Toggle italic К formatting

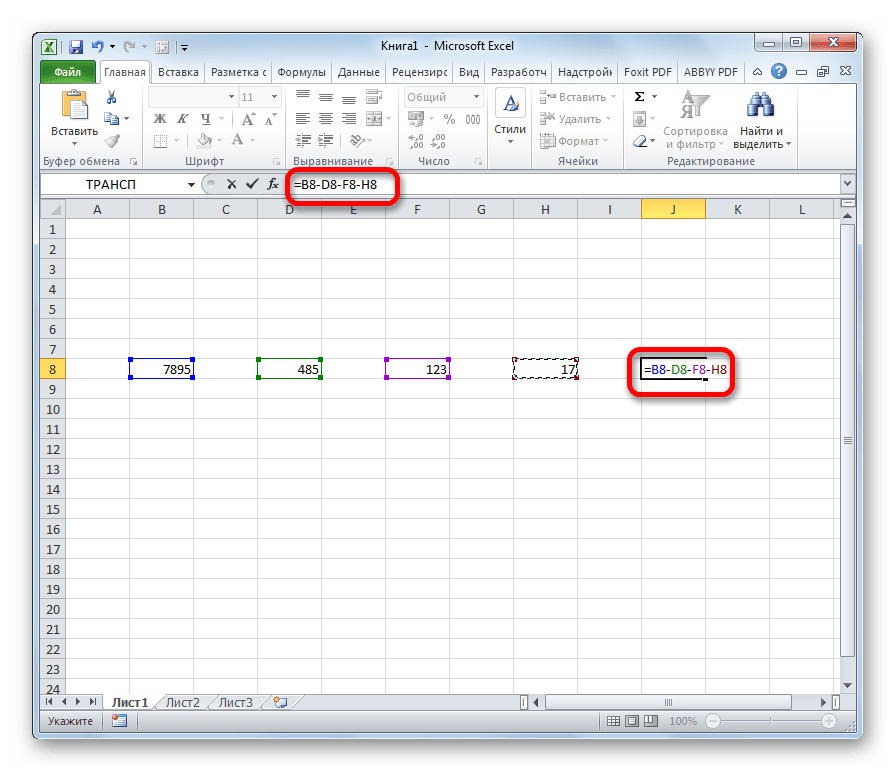[x=182, y=119]
